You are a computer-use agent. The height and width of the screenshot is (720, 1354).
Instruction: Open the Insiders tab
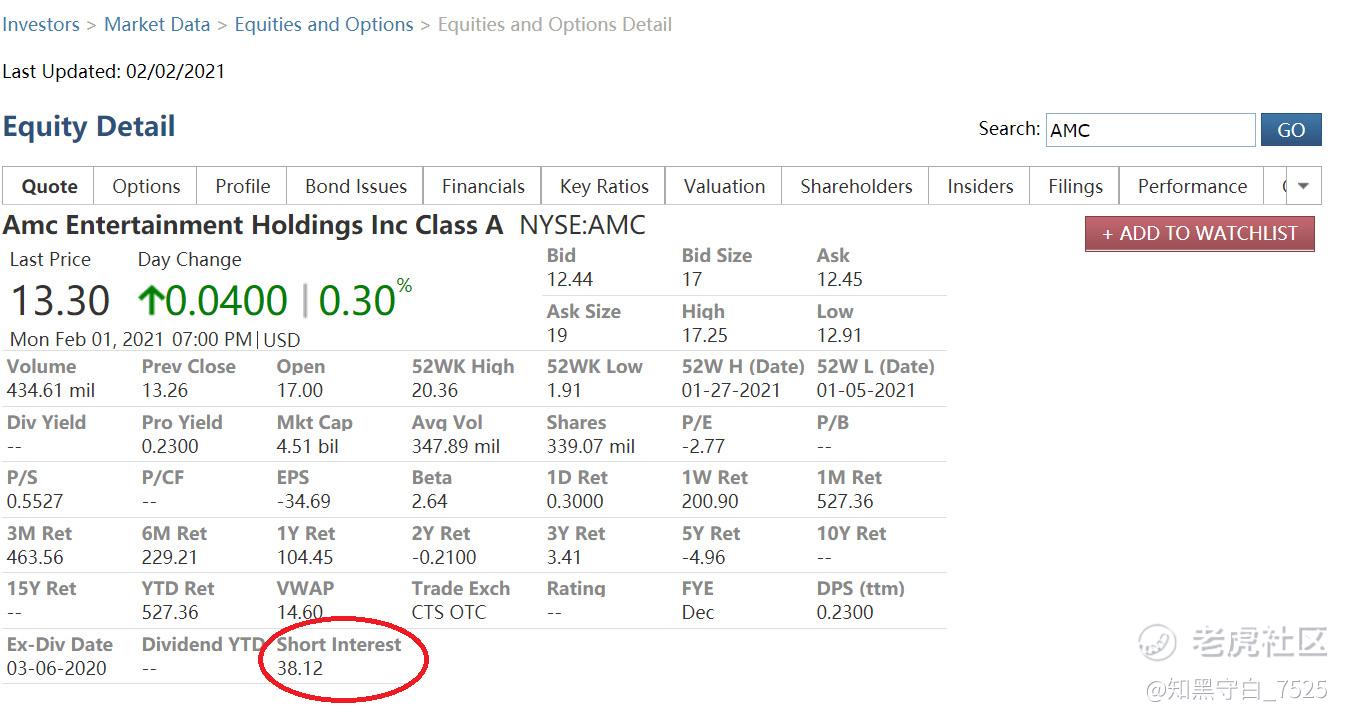coord(980,186)
